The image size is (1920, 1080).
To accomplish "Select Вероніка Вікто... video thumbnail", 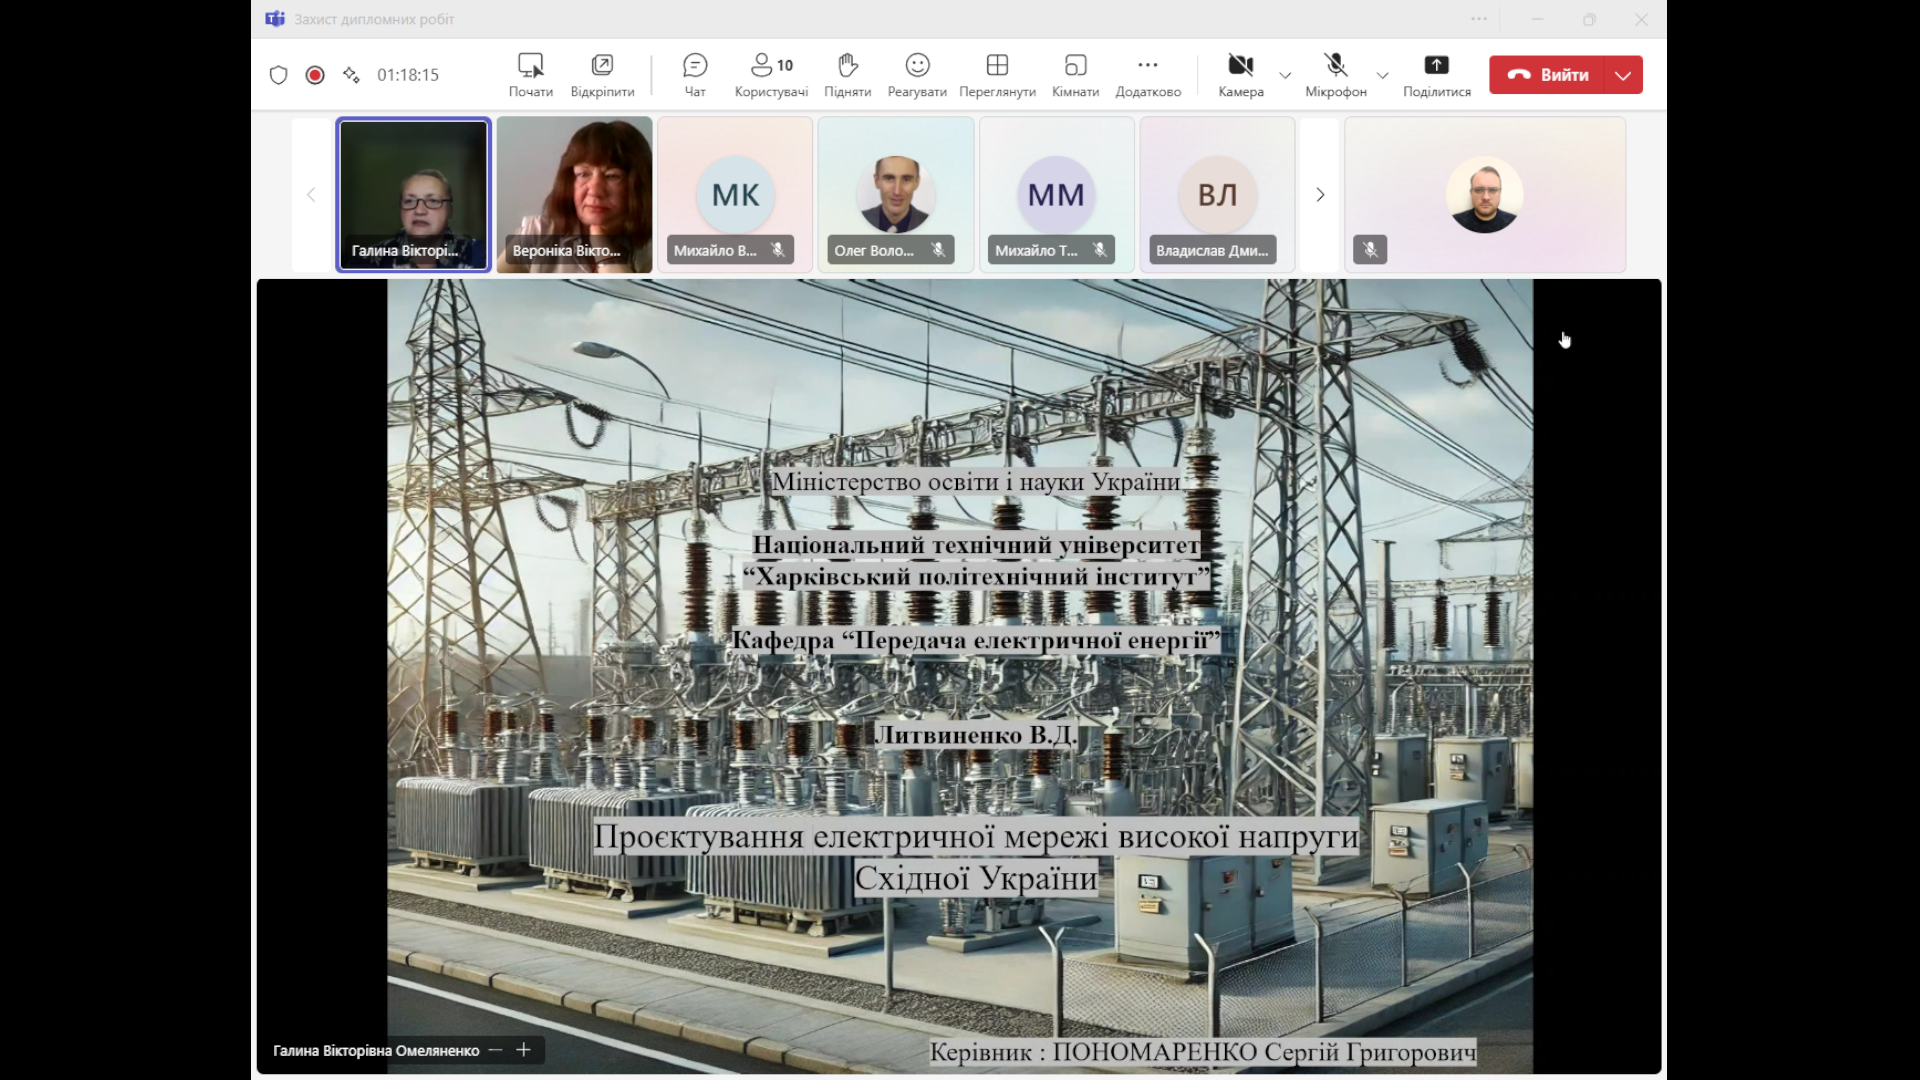I will (574, 193).
